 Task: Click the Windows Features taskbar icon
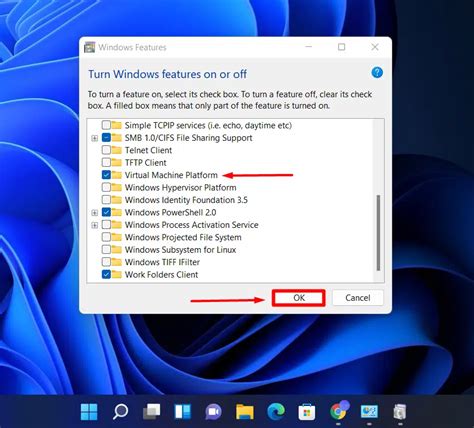pos(400,412)
